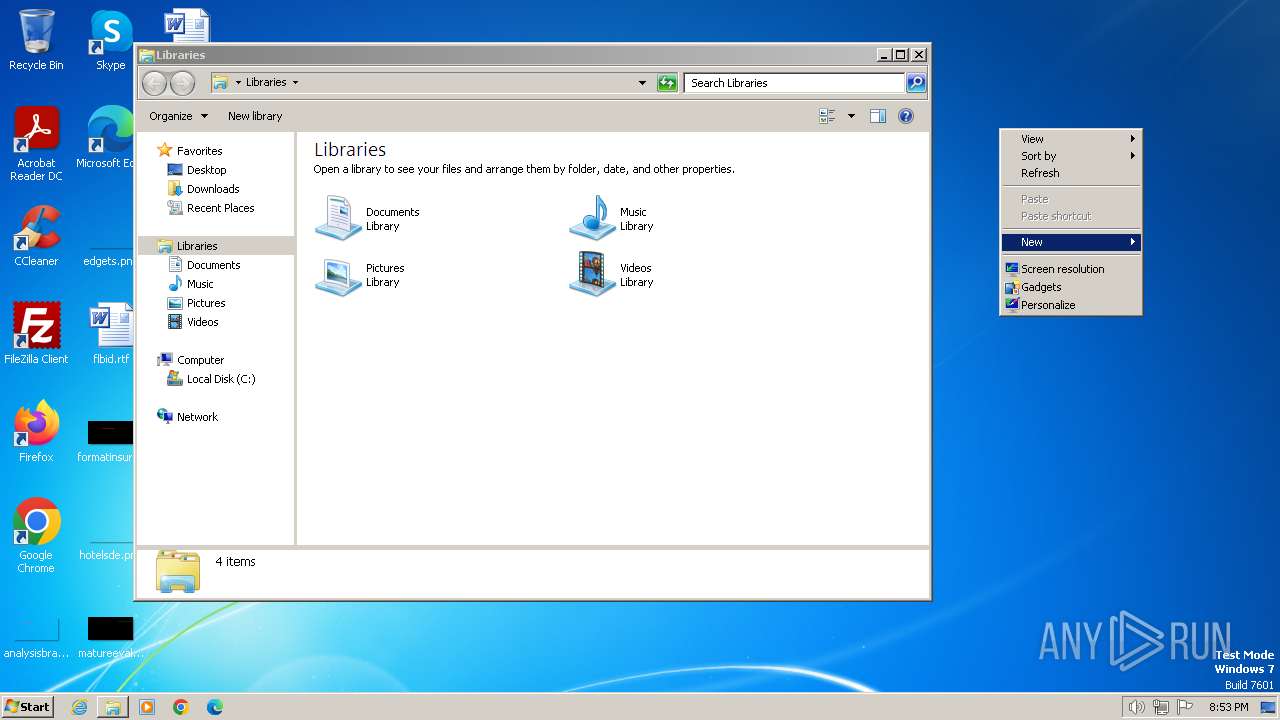Choose Gadgets from context menu
1280x720 pixels.
coord(1071,287)
